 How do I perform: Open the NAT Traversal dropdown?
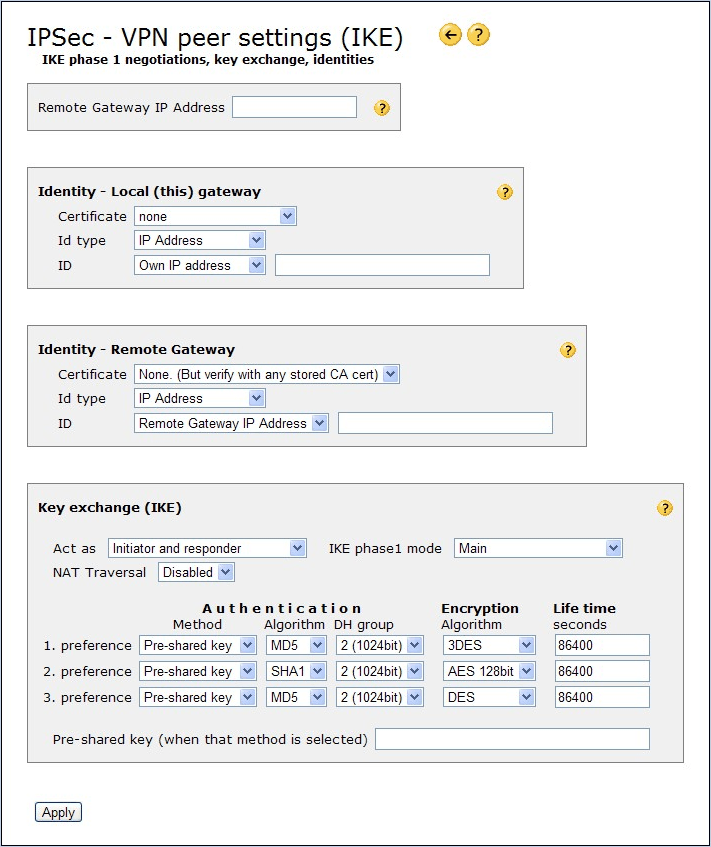click(197, 572)
